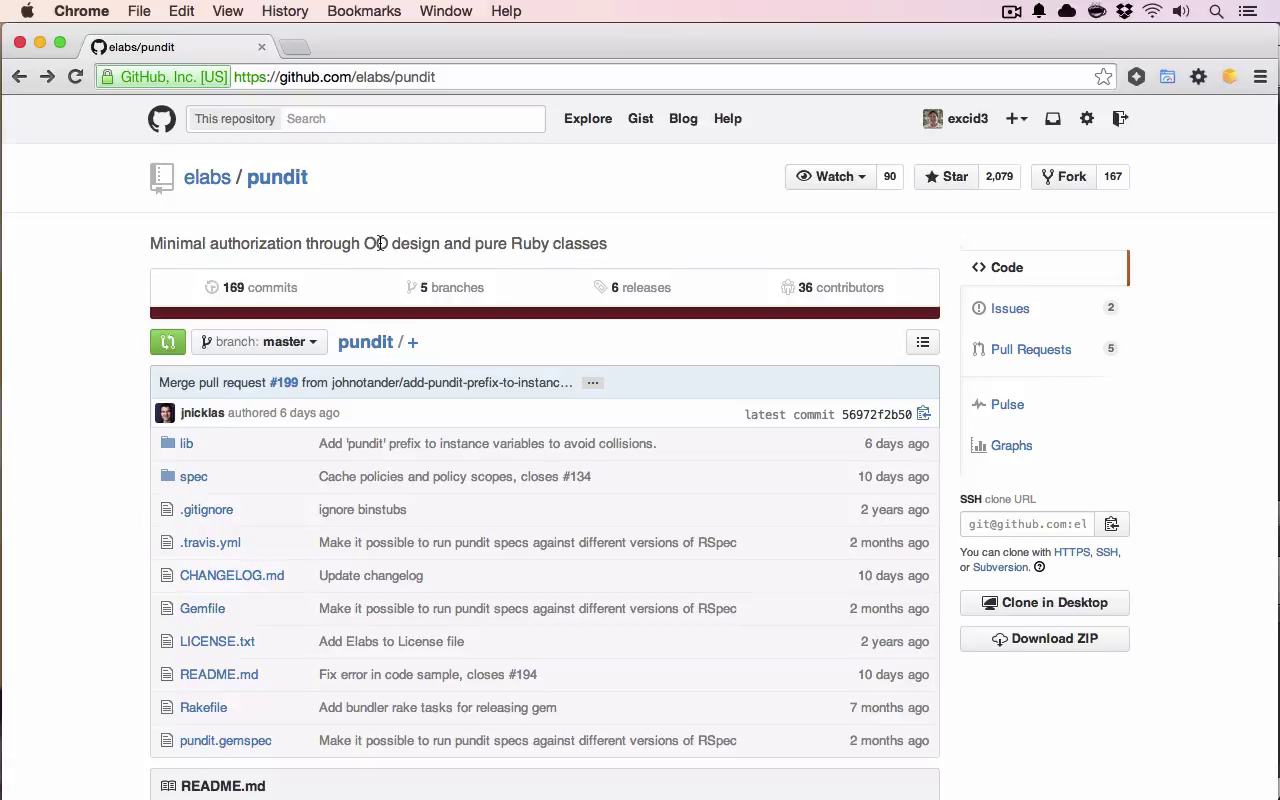
Task: Add a new file with plus link
Action: (x=412, y=342)
